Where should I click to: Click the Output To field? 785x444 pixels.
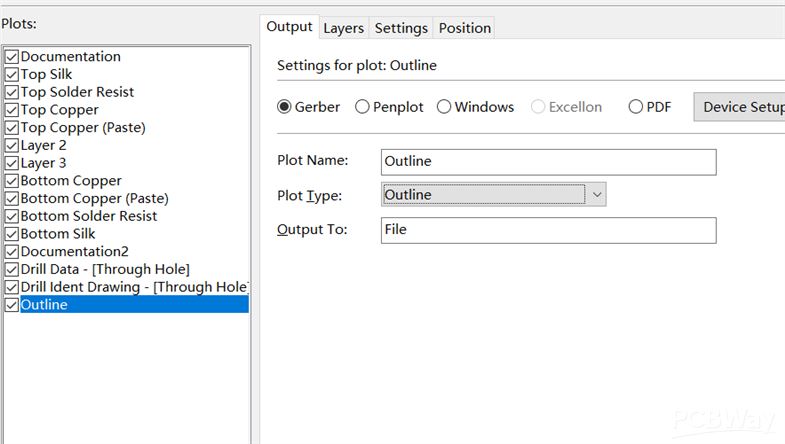click(549, 230)
